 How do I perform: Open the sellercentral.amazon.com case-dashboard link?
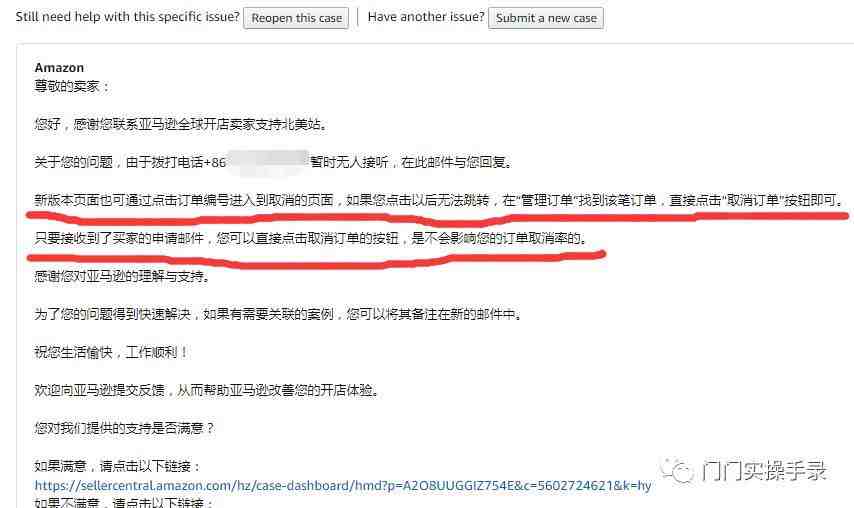[343, 485]
